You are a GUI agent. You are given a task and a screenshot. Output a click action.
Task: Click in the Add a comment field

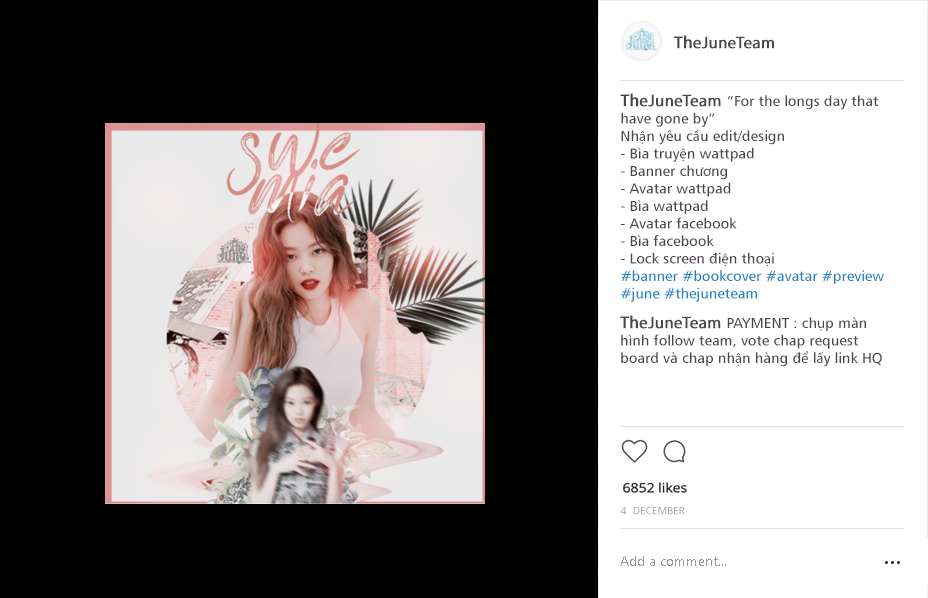click(x=746, y=561)
